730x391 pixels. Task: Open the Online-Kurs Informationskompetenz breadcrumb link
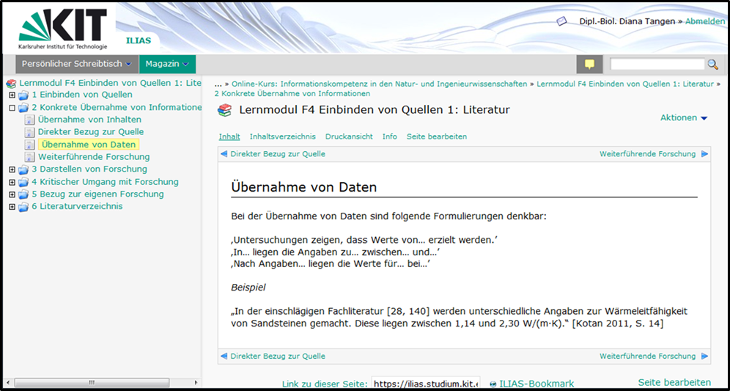[x=379, y=84]
